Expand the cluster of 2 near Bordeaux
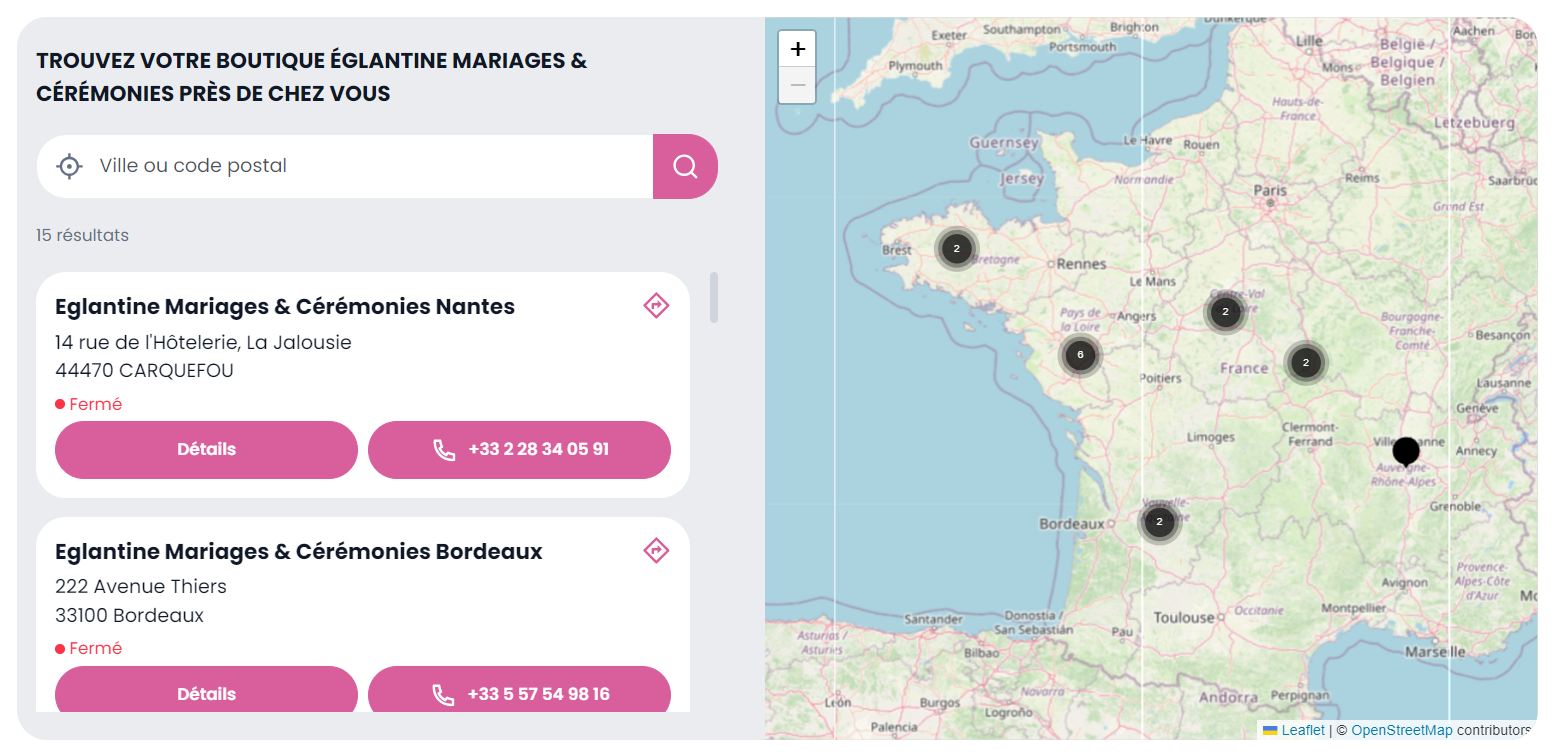 pyautogui.click(x=1159, y=521)
